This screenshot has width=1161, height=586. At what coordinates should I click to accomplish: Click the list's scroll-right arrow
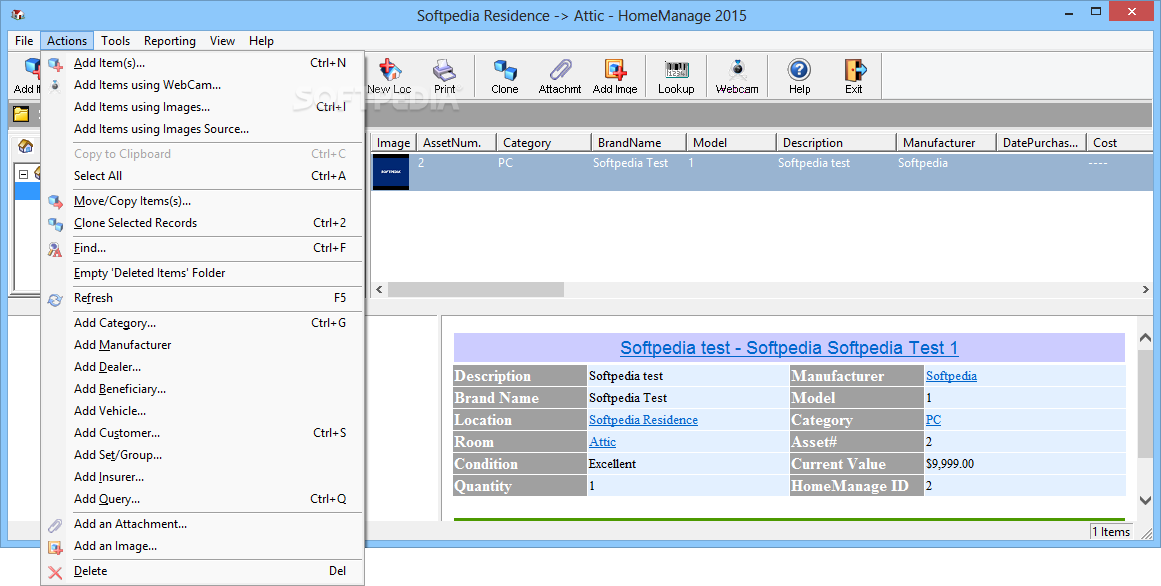point(1145,290)
